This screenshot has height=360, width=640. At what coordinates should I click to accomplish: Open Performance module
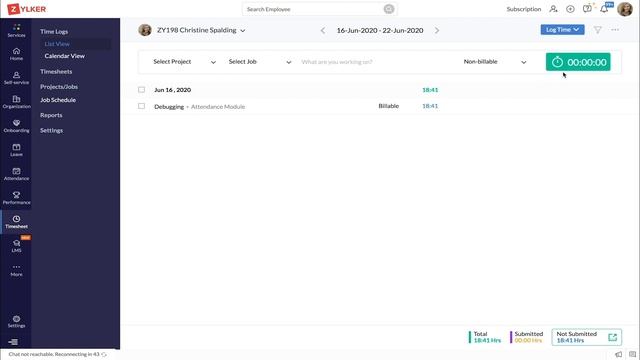16,198
